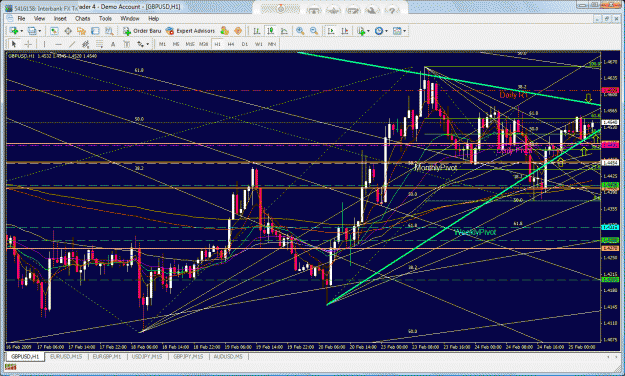
Task: Open the Navigator panel icon
Action: (x=82, y=31)
